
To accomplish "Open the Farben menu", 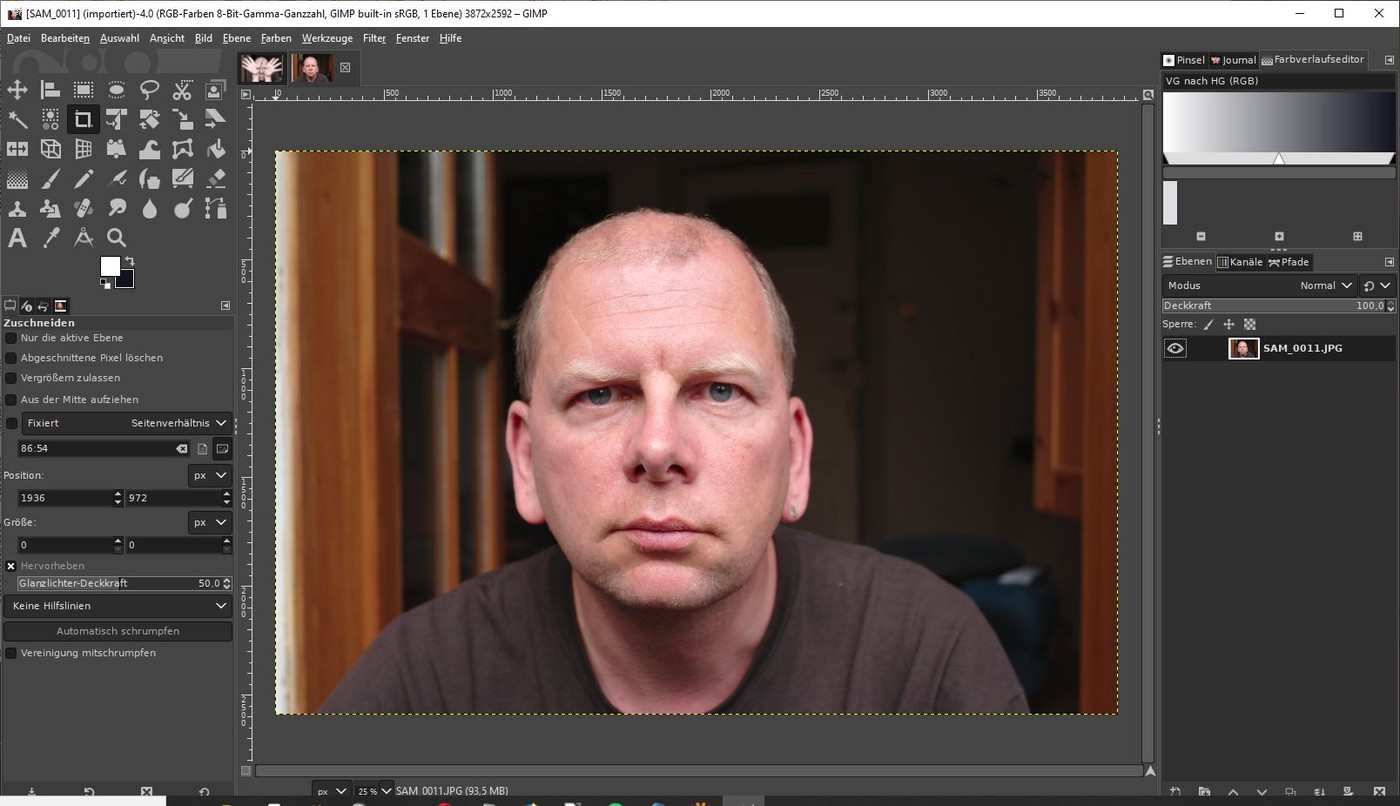I will [276, 38].
